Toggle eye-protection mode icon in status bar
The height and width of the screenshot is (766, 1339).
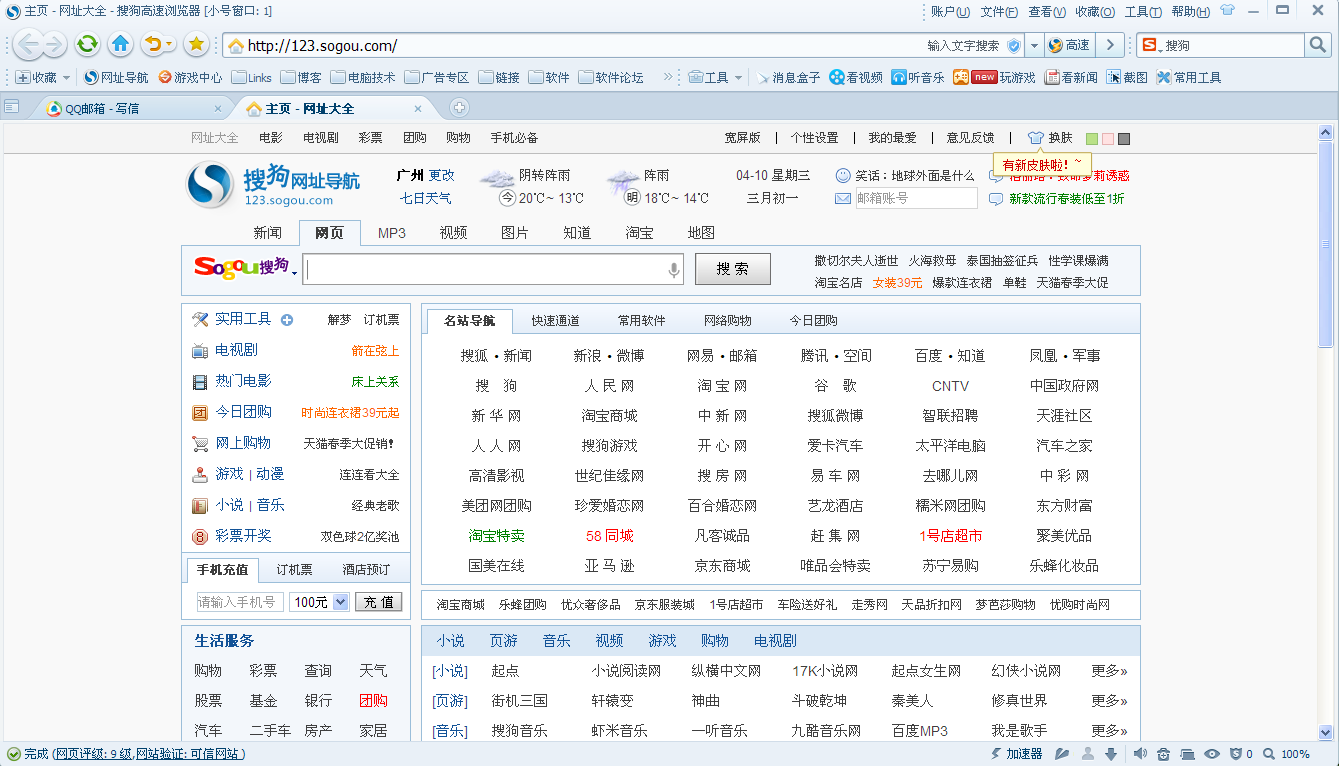1211,753
